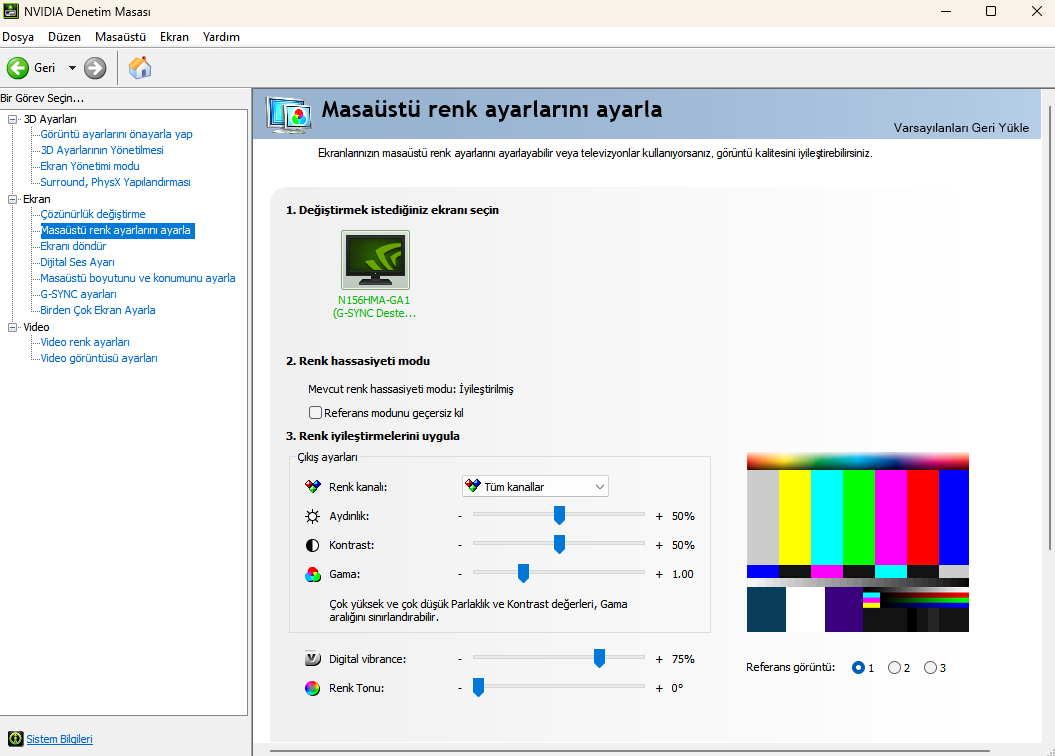
Task: Open Çözünürlük değiştirme page
Action: pos(93,214)
